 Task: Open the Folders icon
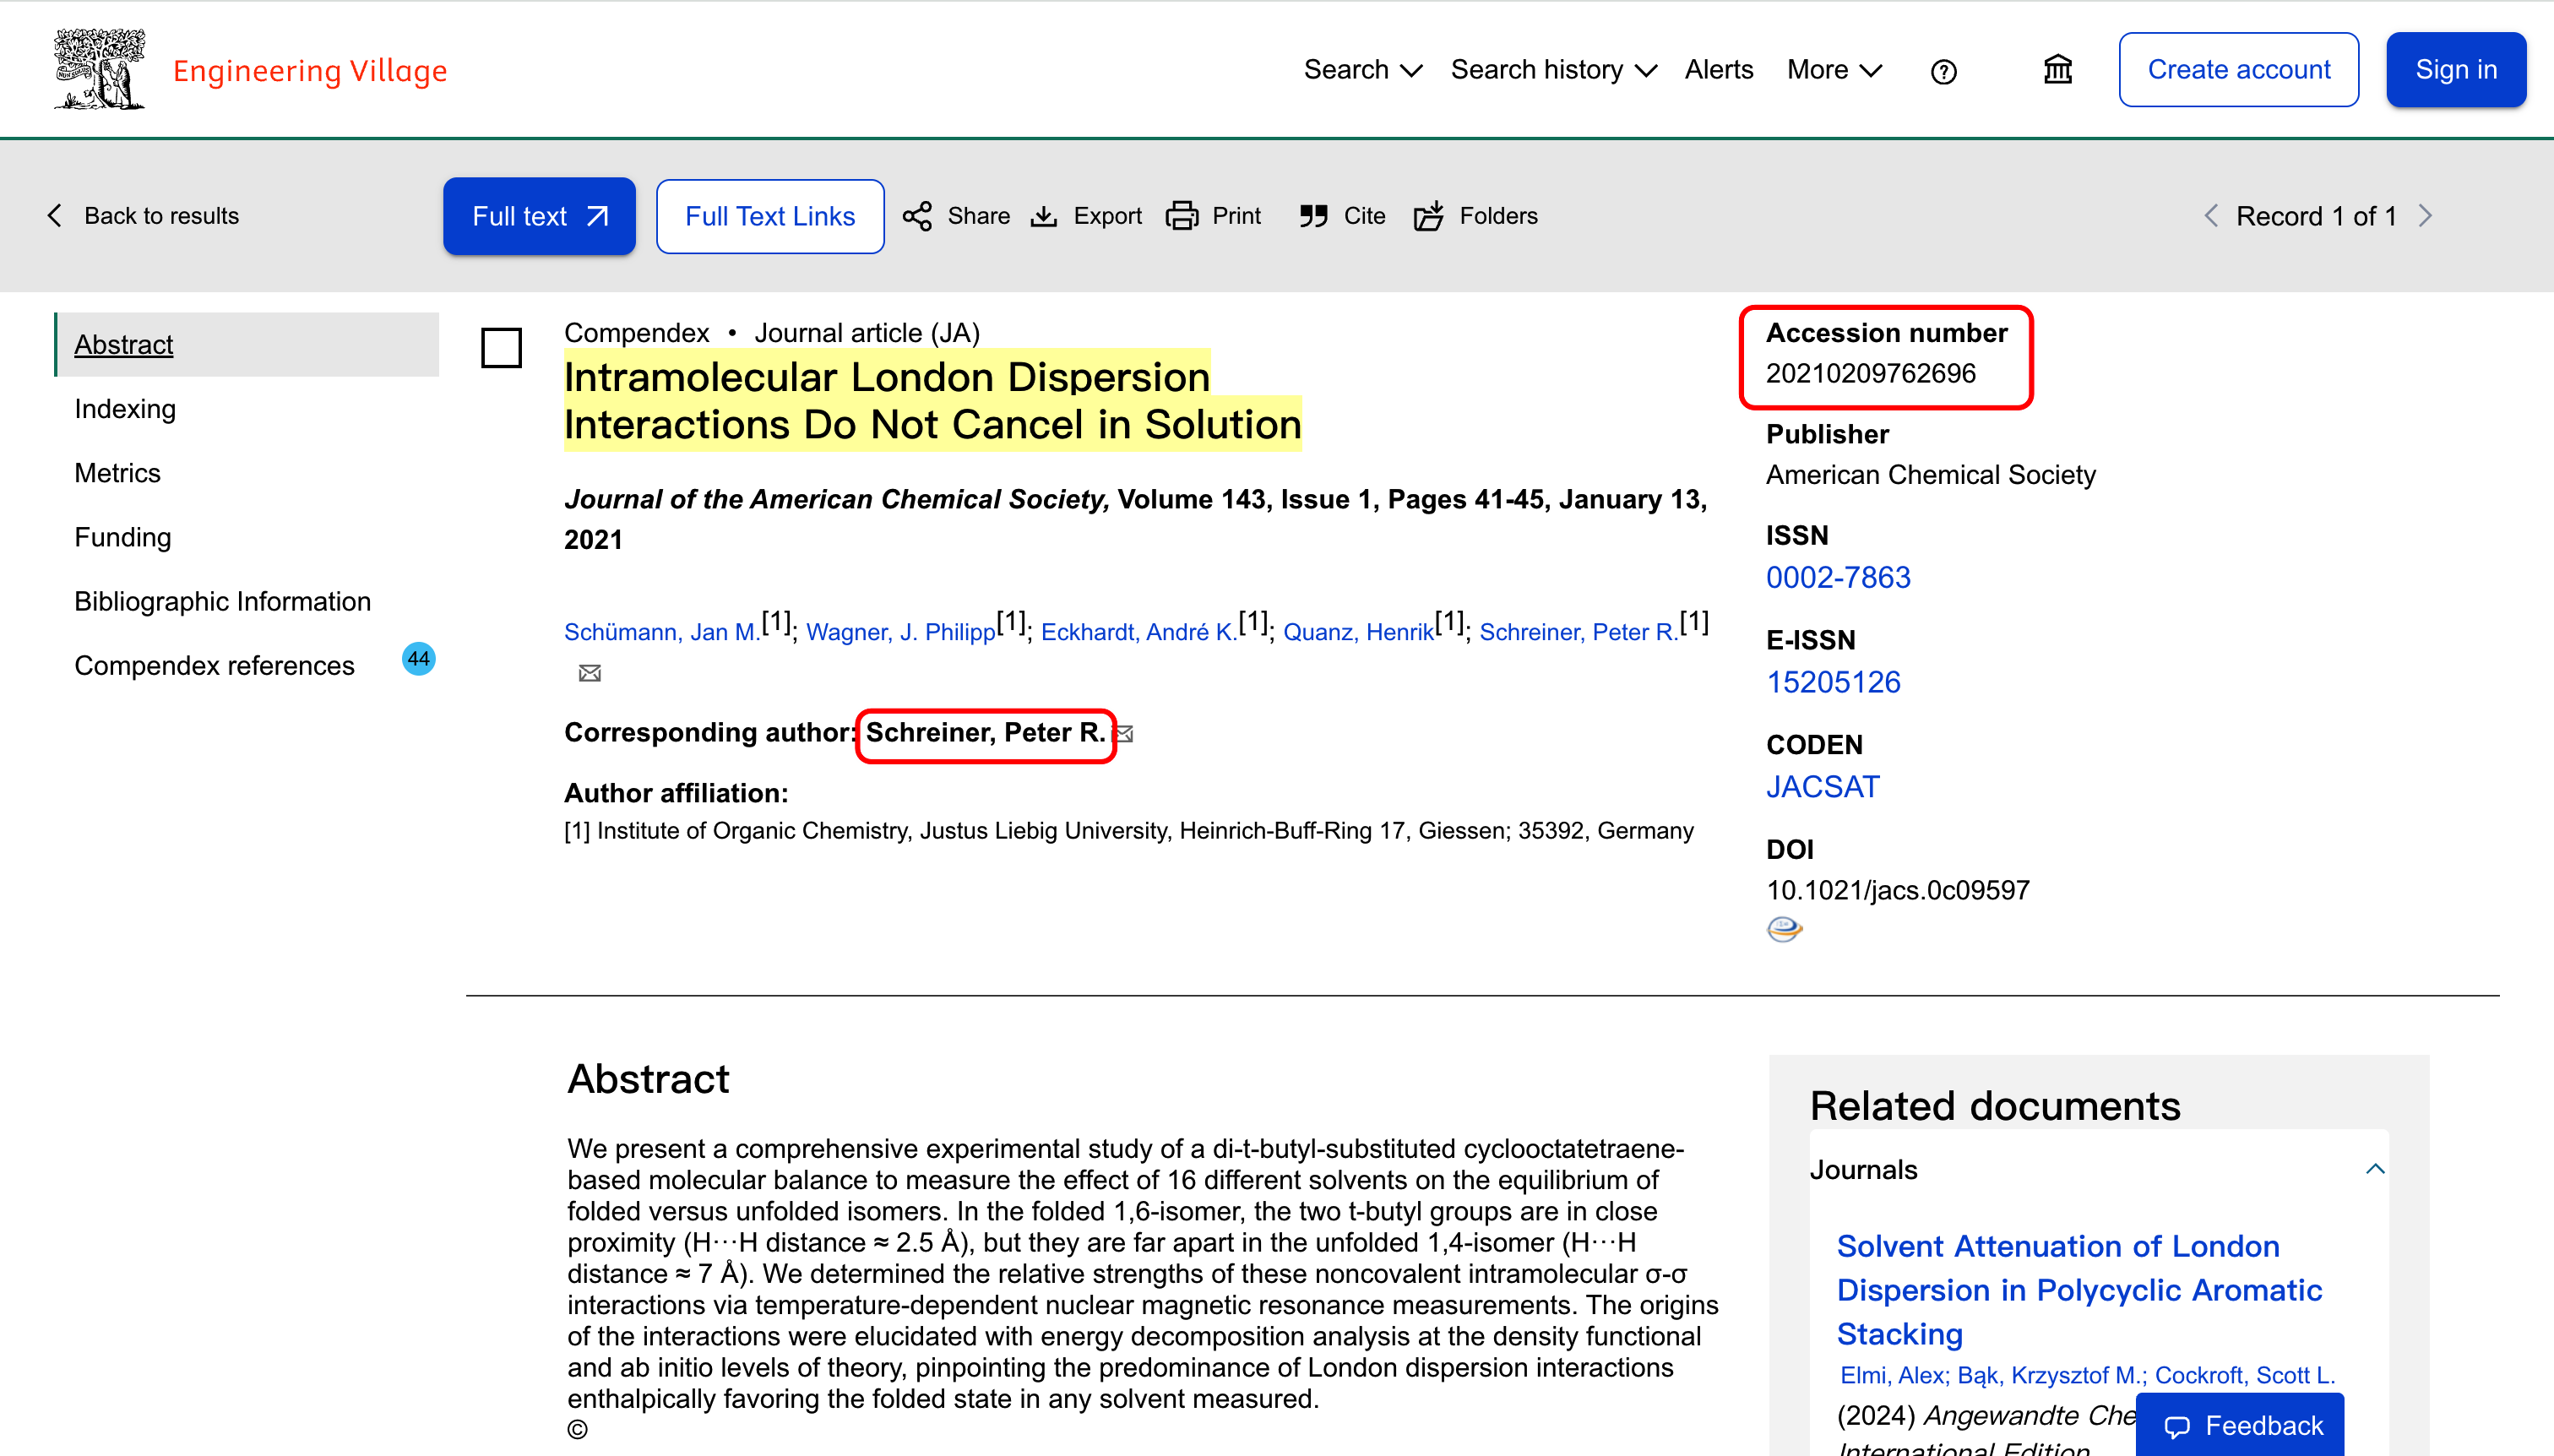coord(1429,216)
